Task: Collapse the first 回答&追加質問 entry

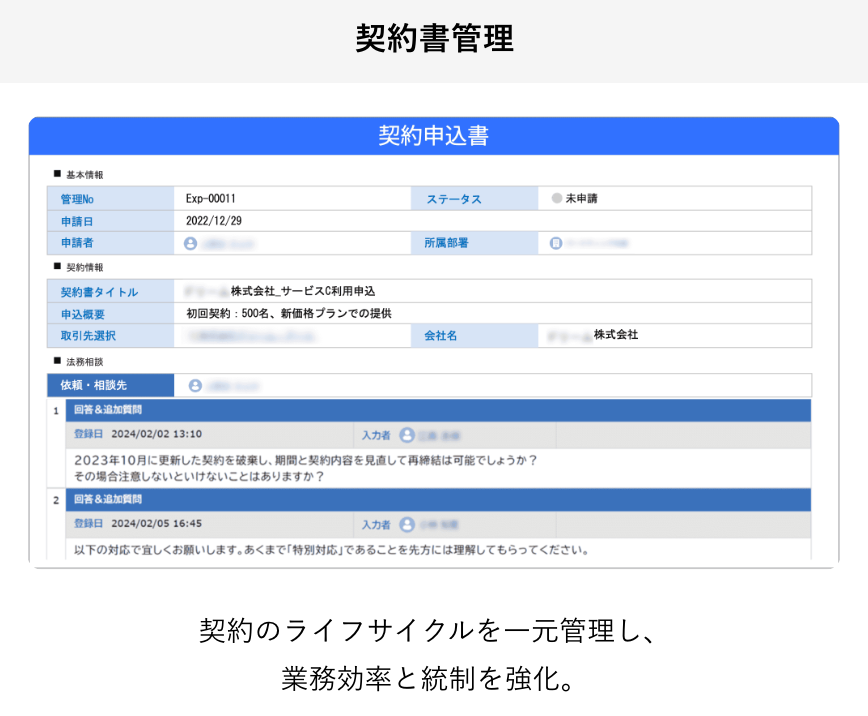Action: [430, 409]
